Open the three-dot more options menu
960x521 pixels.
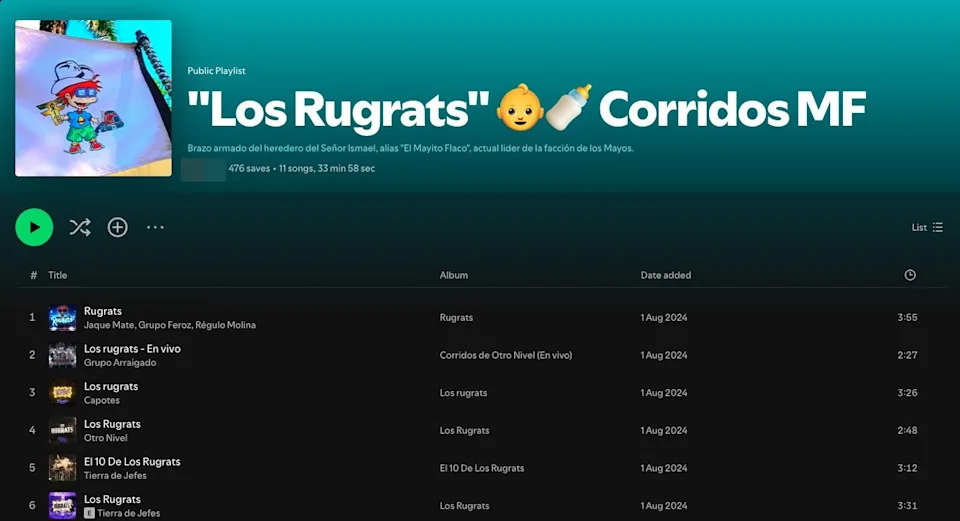[156, 227]
